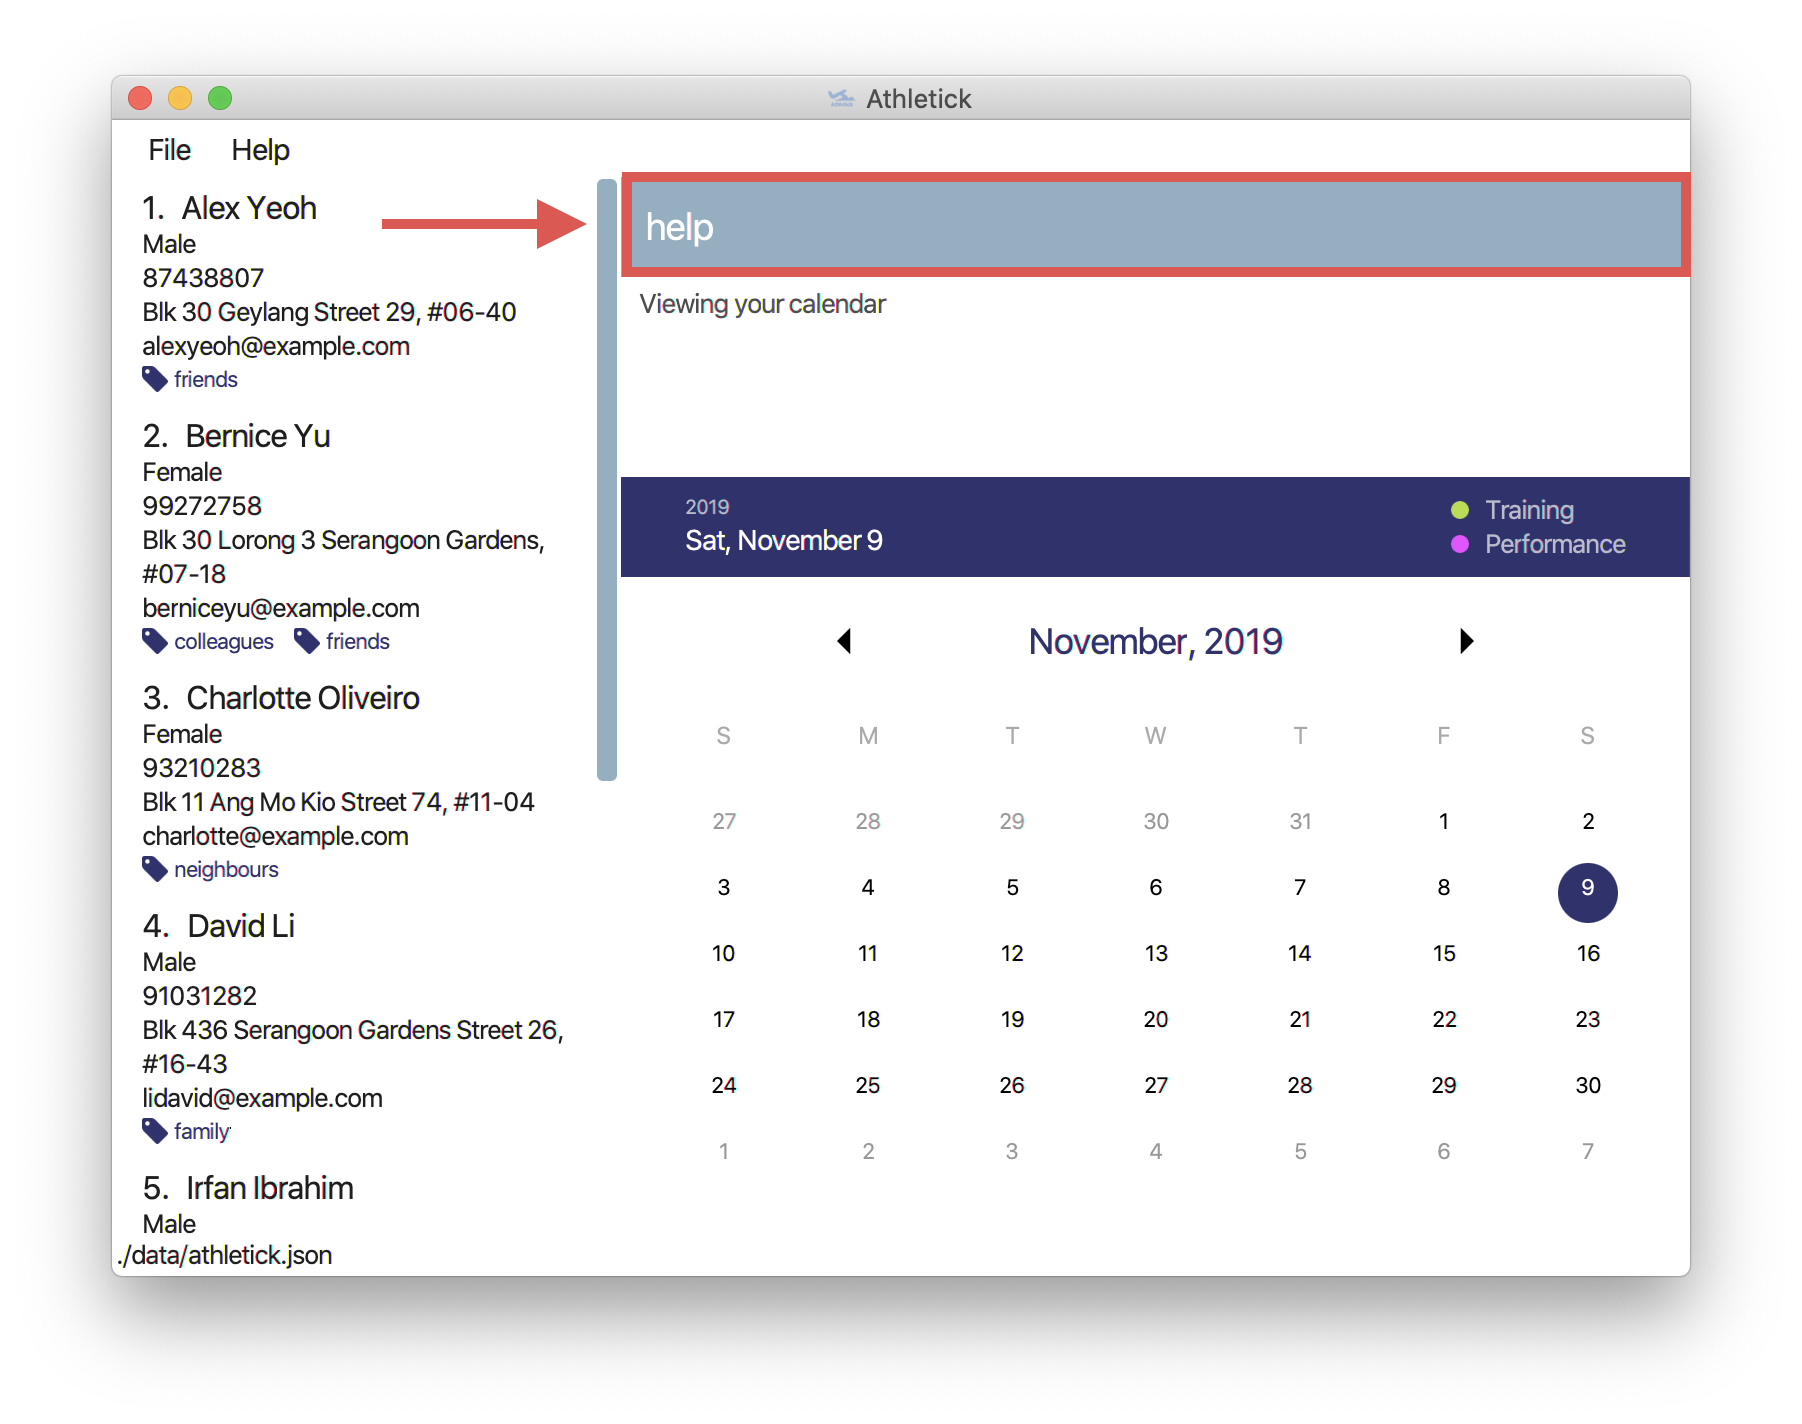
Task: Click the colleagues tag icon under Bernice Yu
Action: point(154,641)
